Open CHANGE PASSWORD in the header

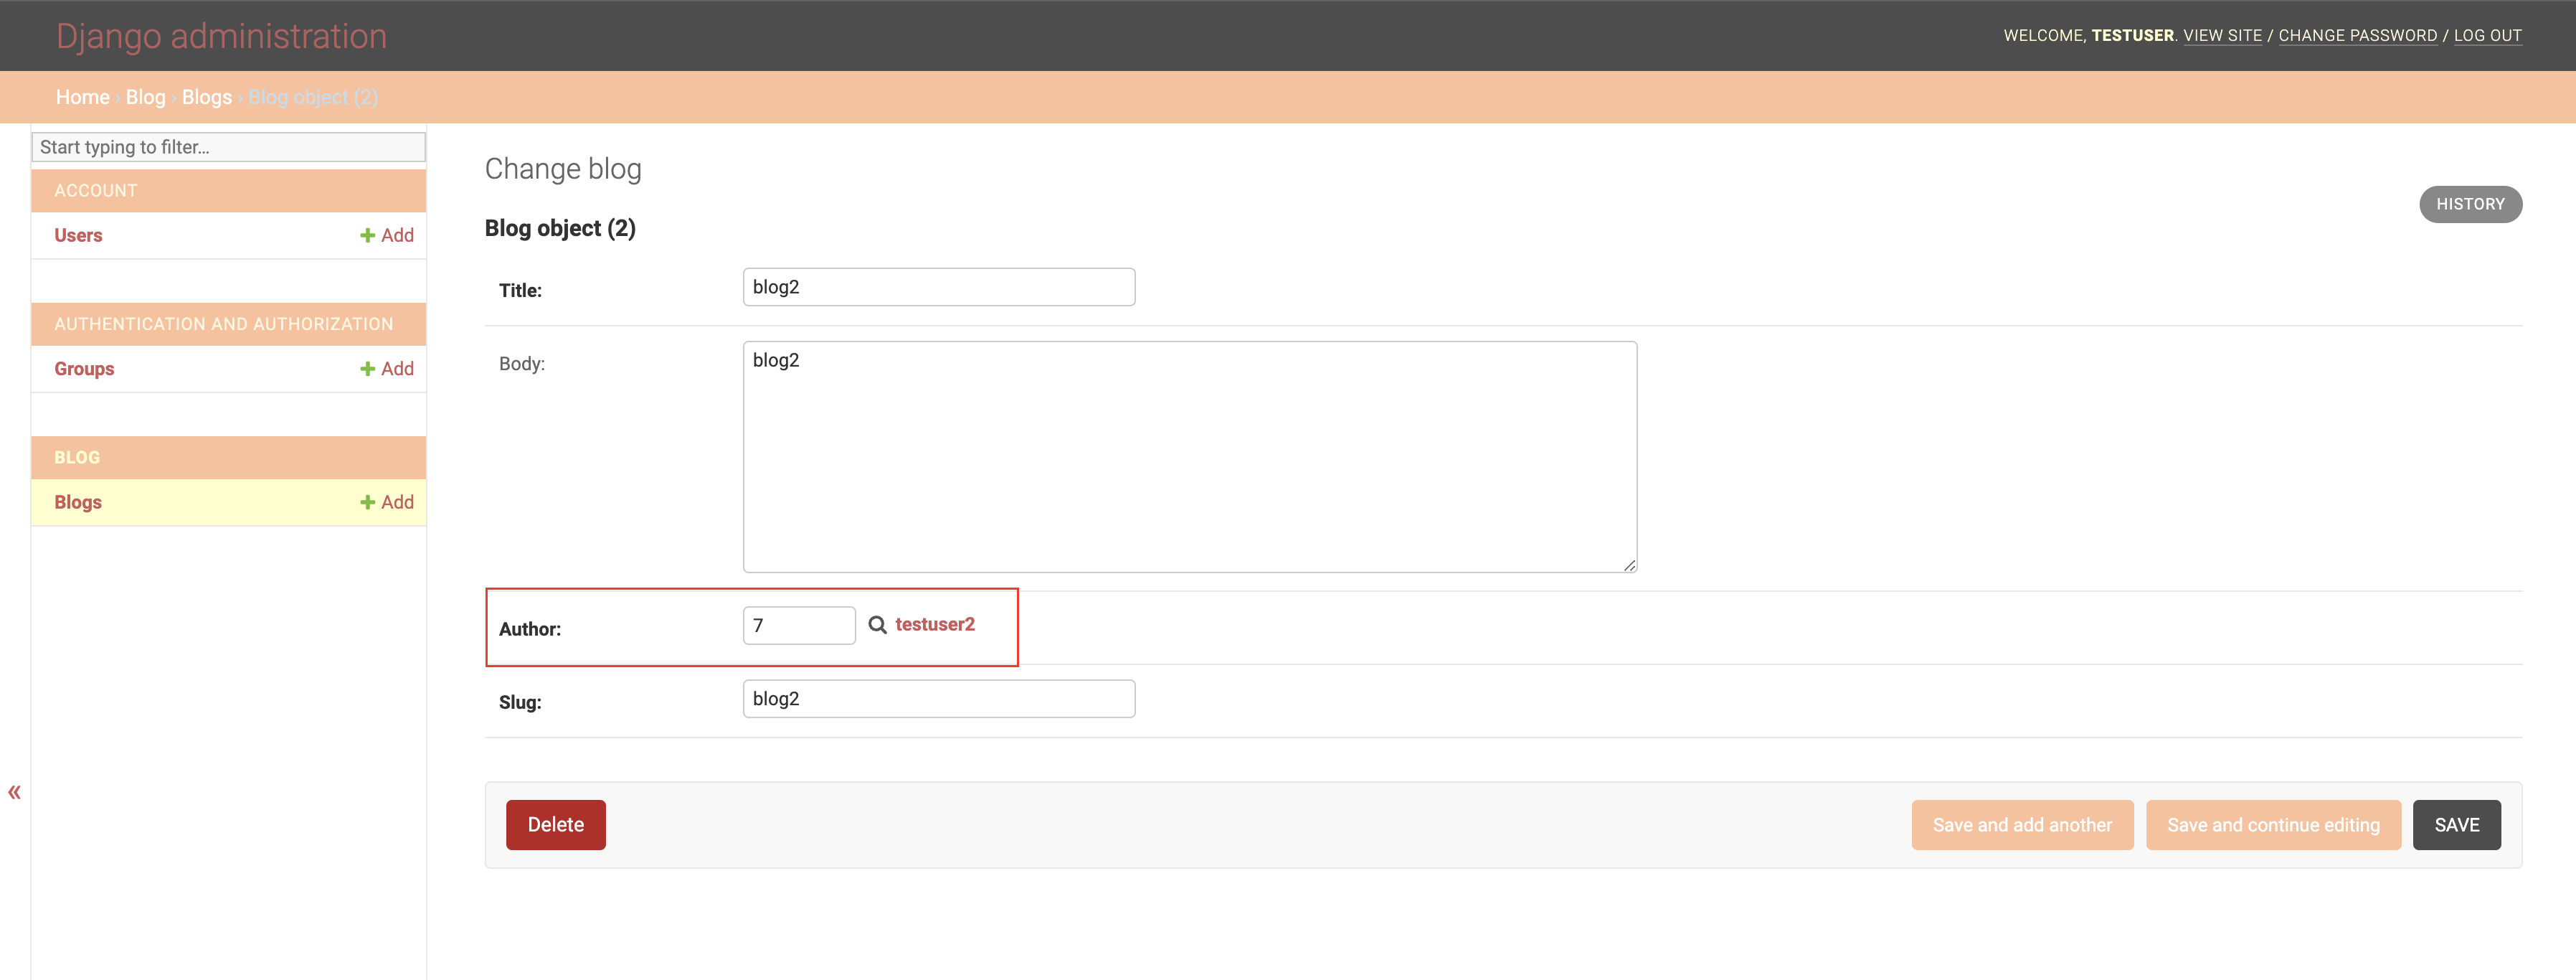tap(2357, 35)
